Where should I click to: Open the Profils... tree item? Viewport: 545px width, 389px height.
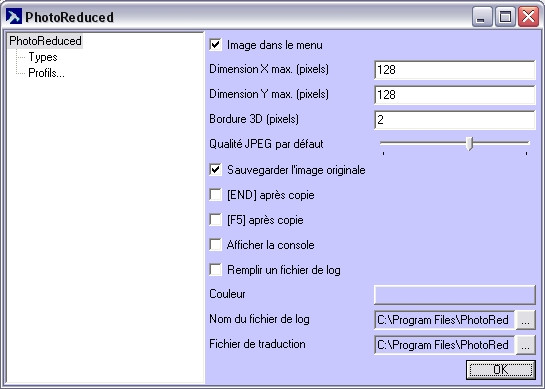(46, 73)
